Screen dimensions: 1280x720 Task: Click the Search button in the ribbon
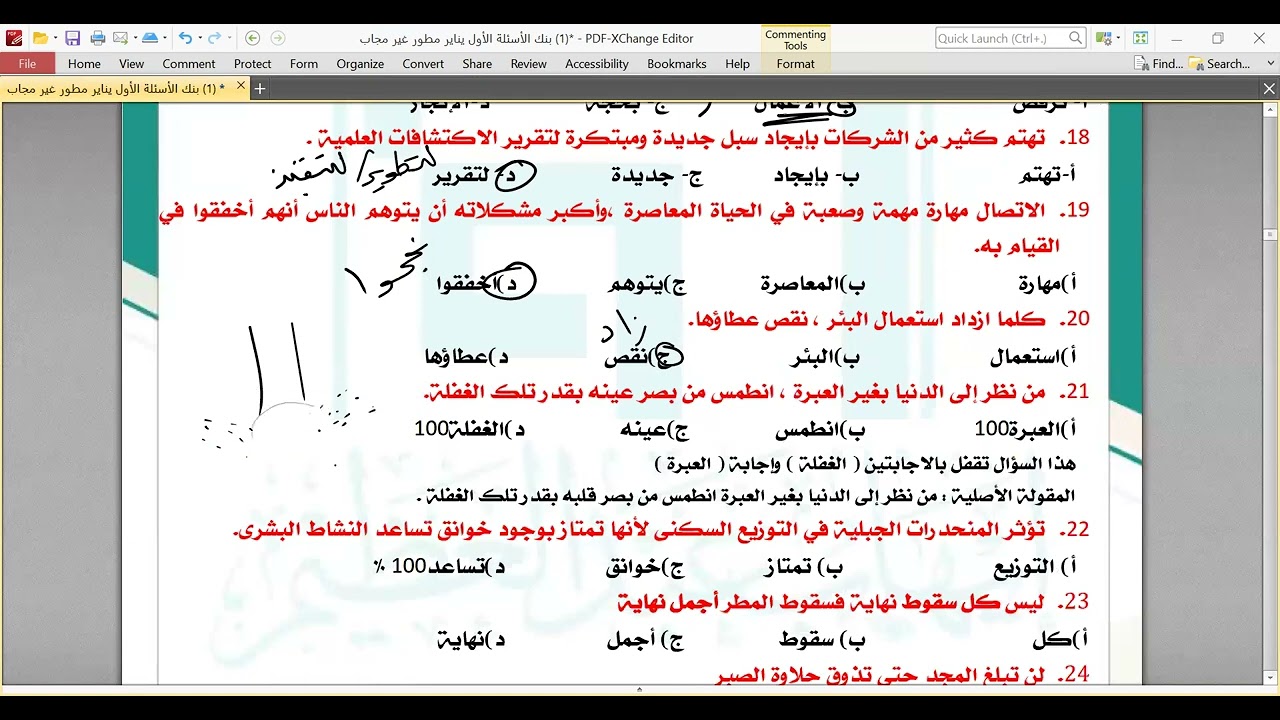coord(1219,63)
